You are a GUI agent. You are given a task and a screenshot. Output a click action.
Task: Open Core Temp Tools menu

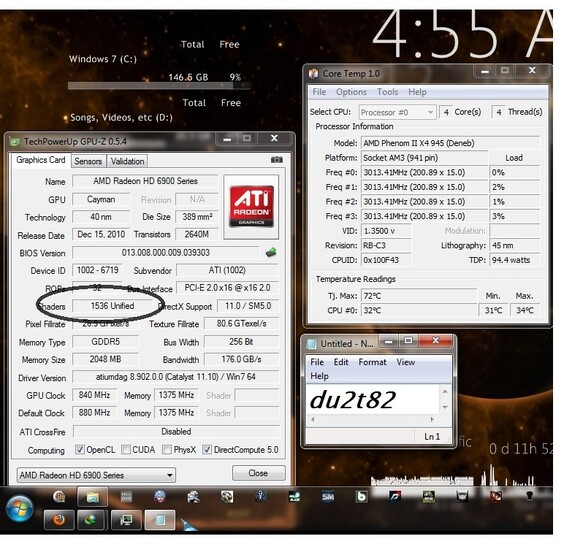387,92
